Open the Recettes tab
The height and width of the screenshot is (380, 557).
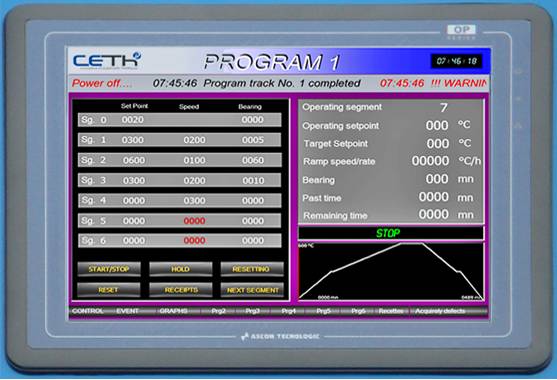[391, 311]
